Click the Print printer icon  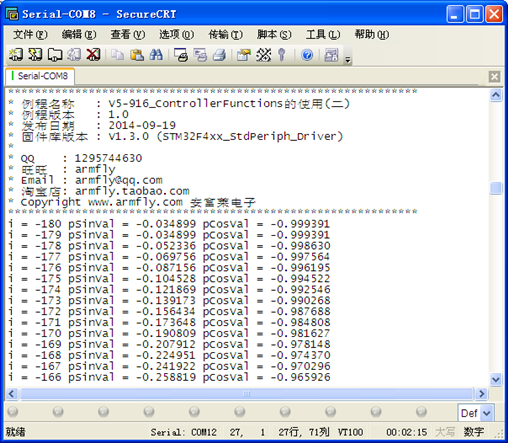[x=219, y=55]
